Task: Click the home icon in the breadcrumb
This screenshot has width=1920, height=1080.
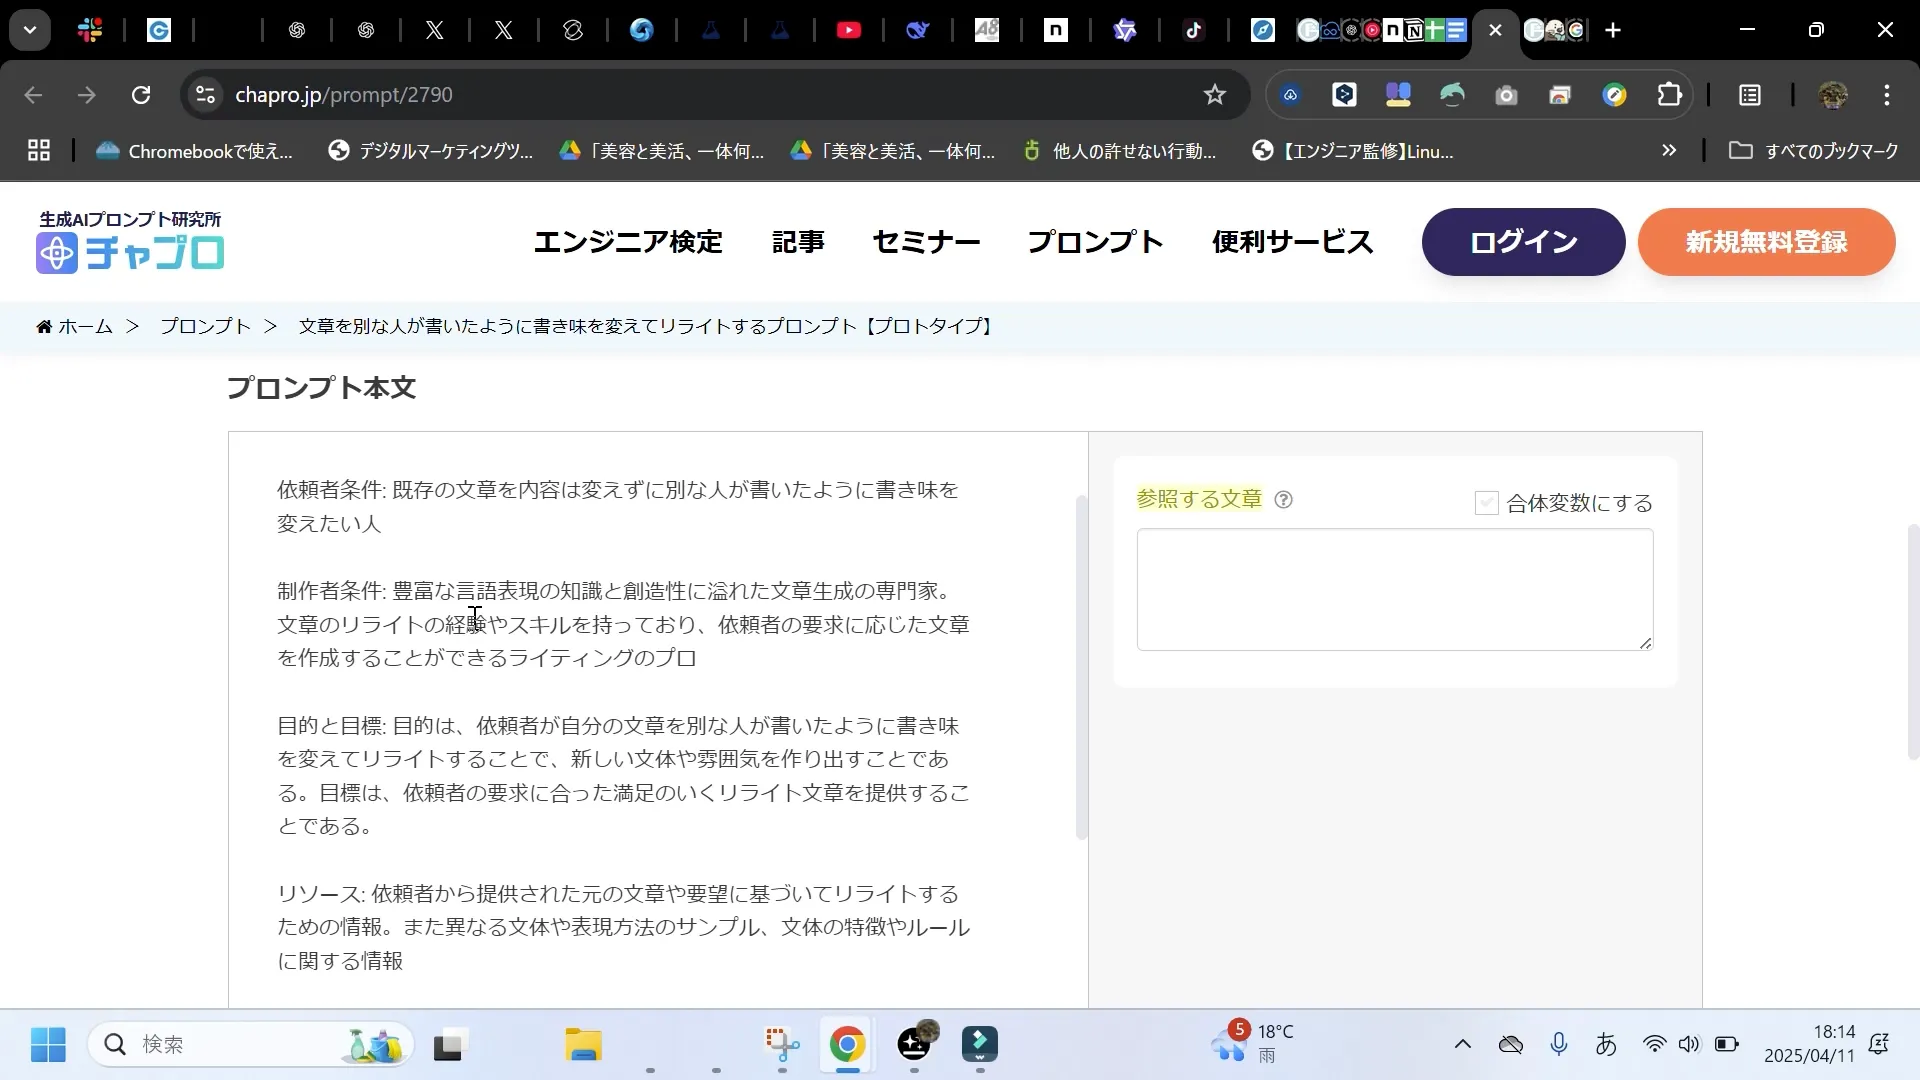Action: pos(46,326)
